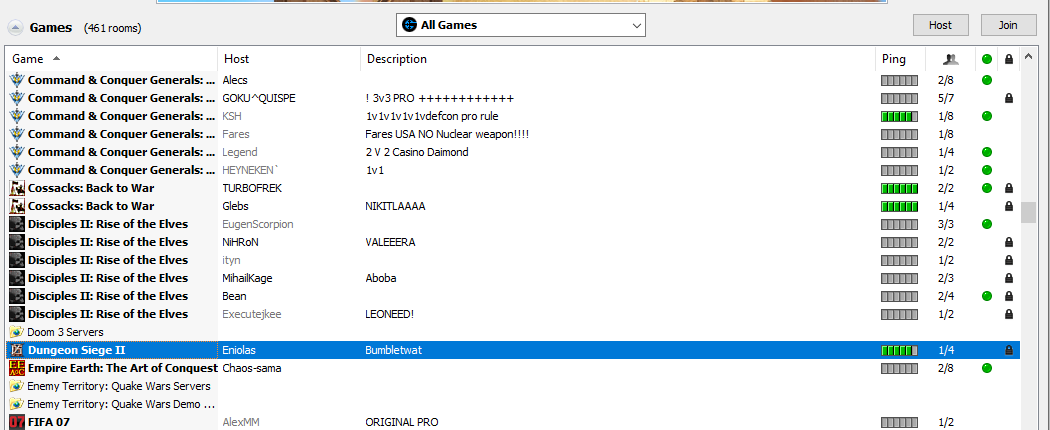The image size is (1050, 430).
Task: Sort by green status dot column header
Action: (986, 59)
